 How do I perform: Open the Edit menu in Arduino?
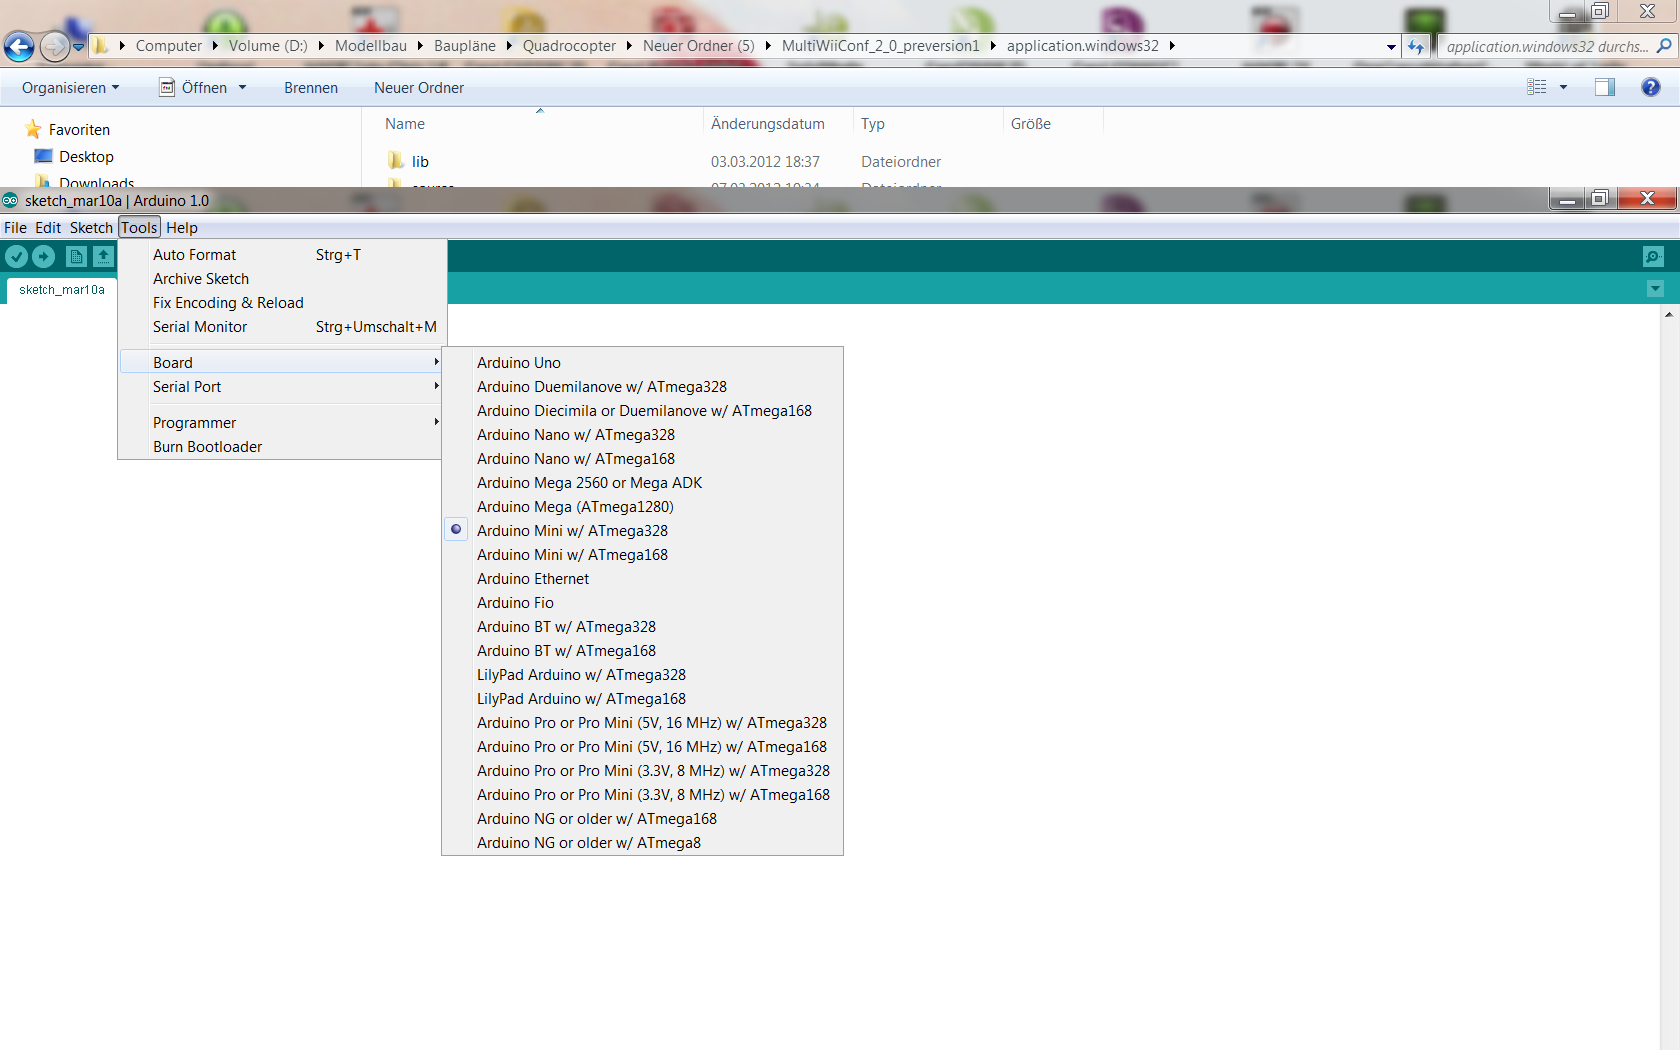pos(48,228)
